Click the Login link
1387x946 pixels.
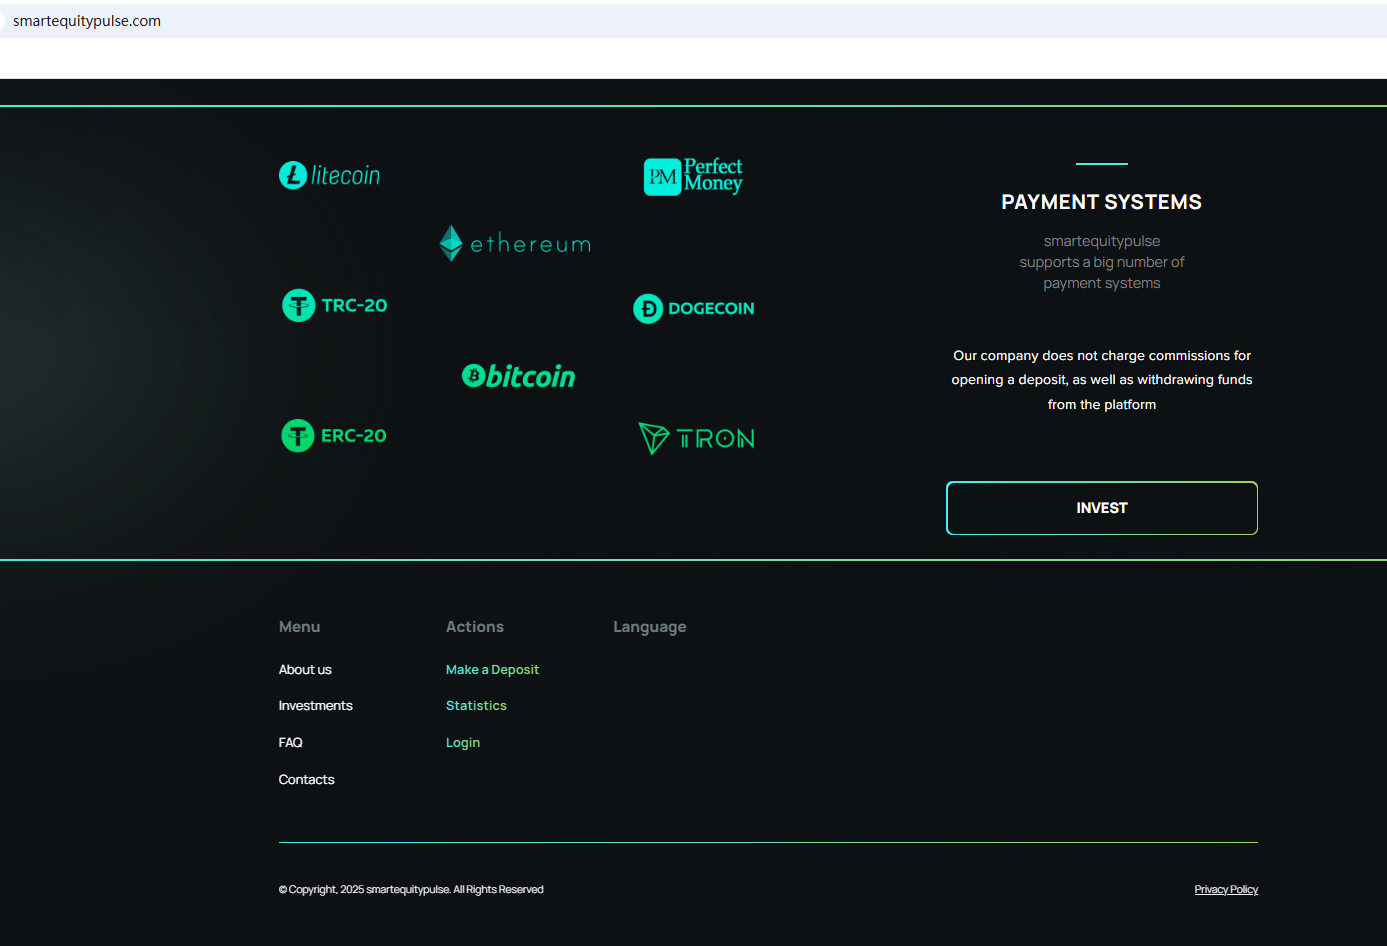[463, 743]
